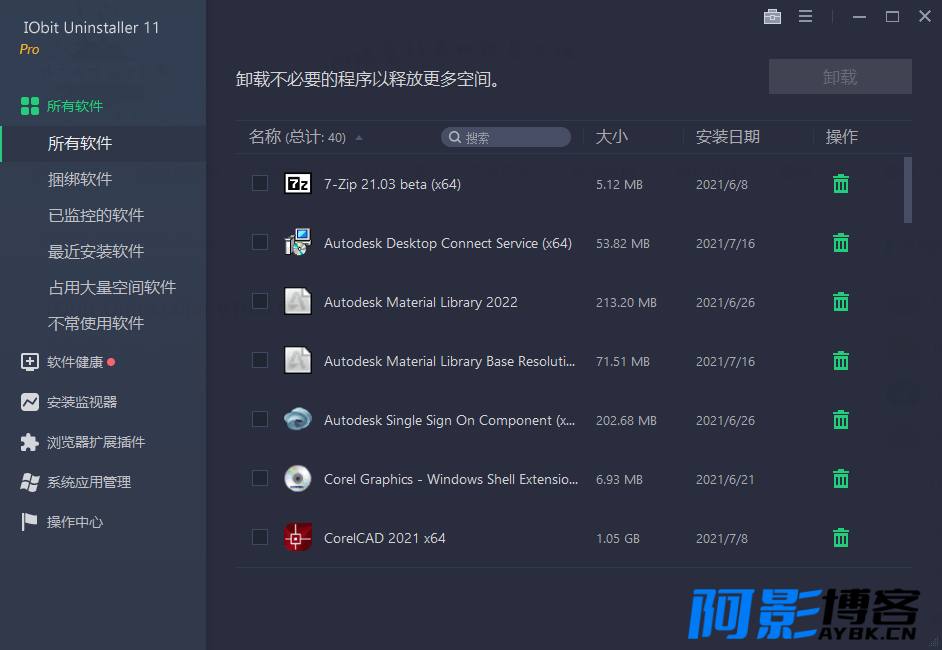Click the 系统应用管理 Windows flag icon
Image resolution: width=942 pixels, height=650 pixels.
[29, 482]
